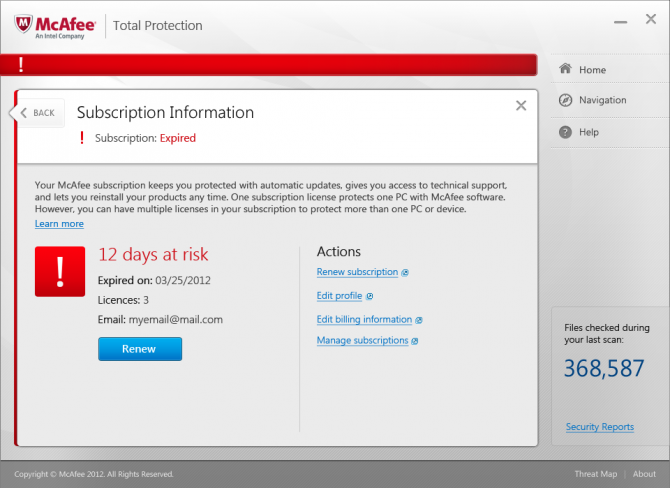Viewport: 670px width, 488px height.
Task: Click the McAfee shield logo
Action: [23, 24]
